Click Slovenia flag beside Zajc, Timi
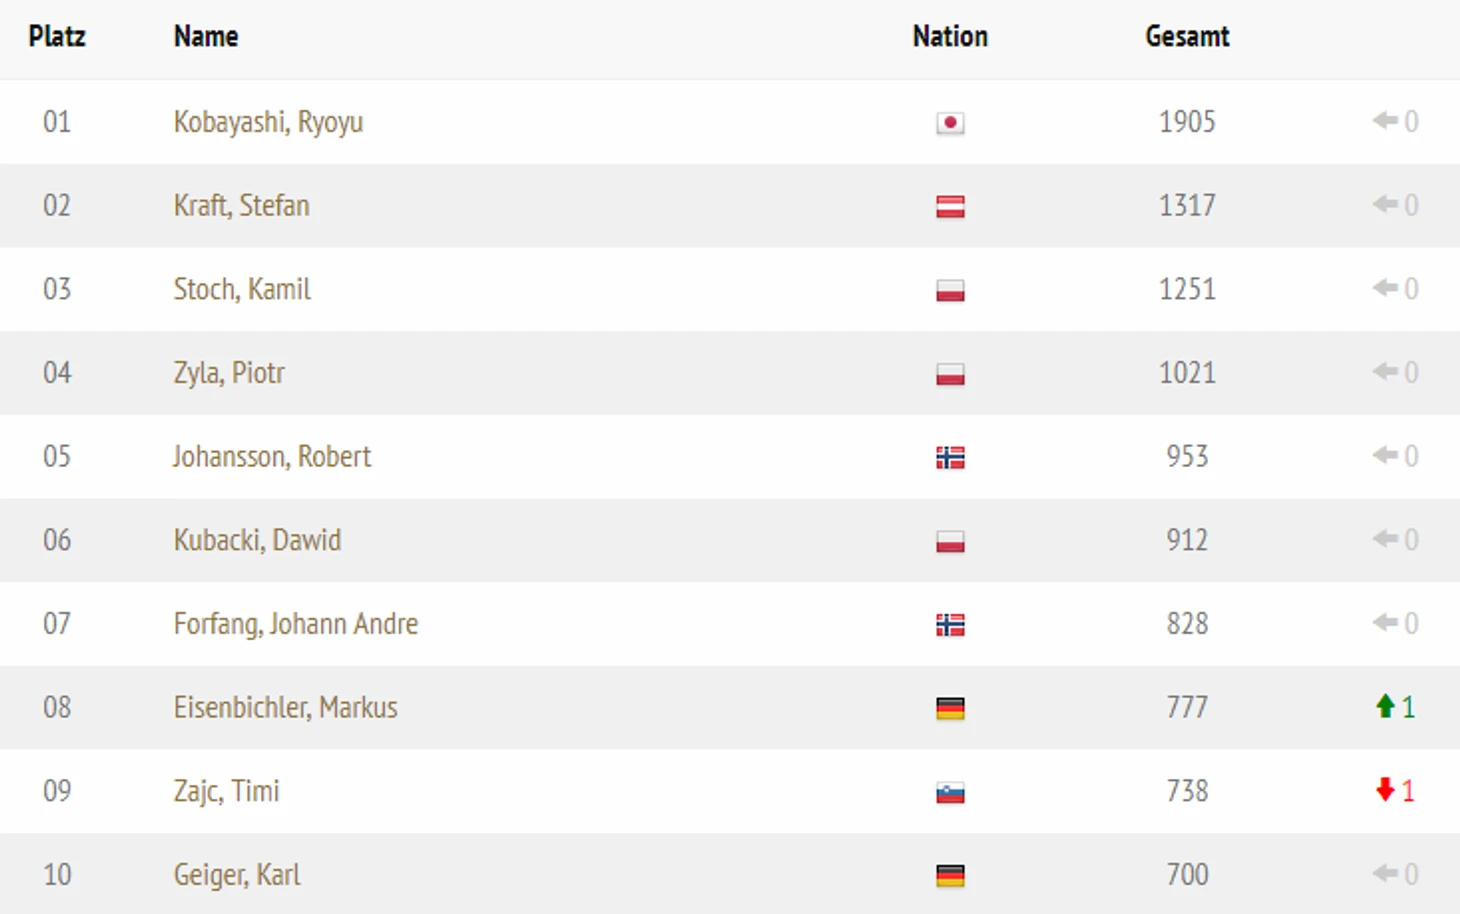1460x914 pixels. [950, 793]
